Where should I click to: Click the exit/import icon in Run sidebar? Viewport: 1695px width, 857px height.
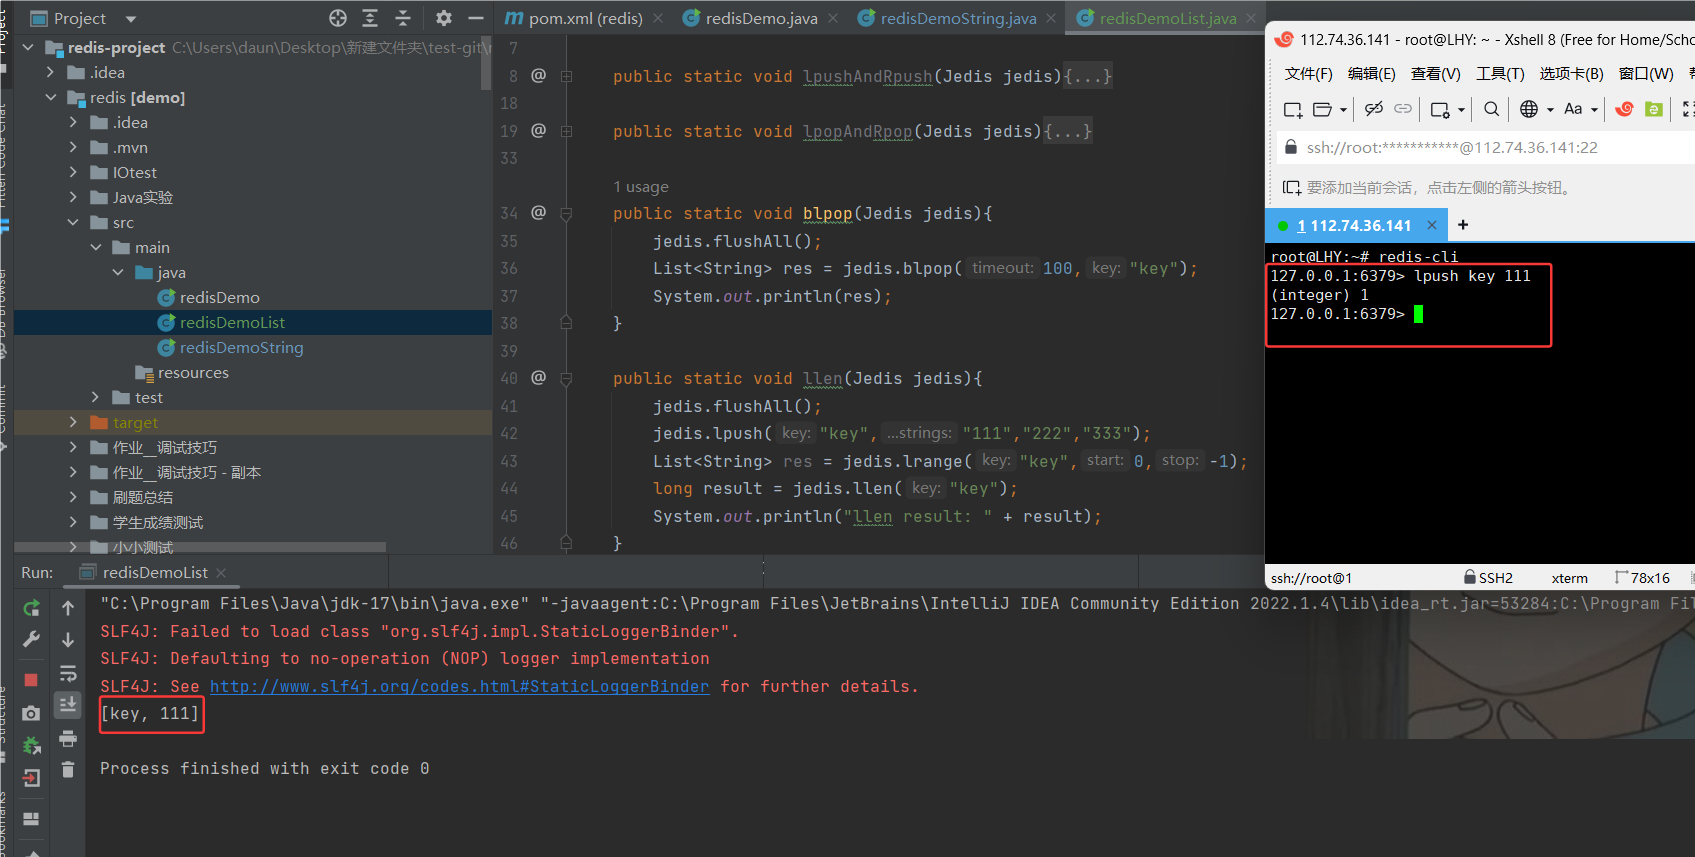31,778
